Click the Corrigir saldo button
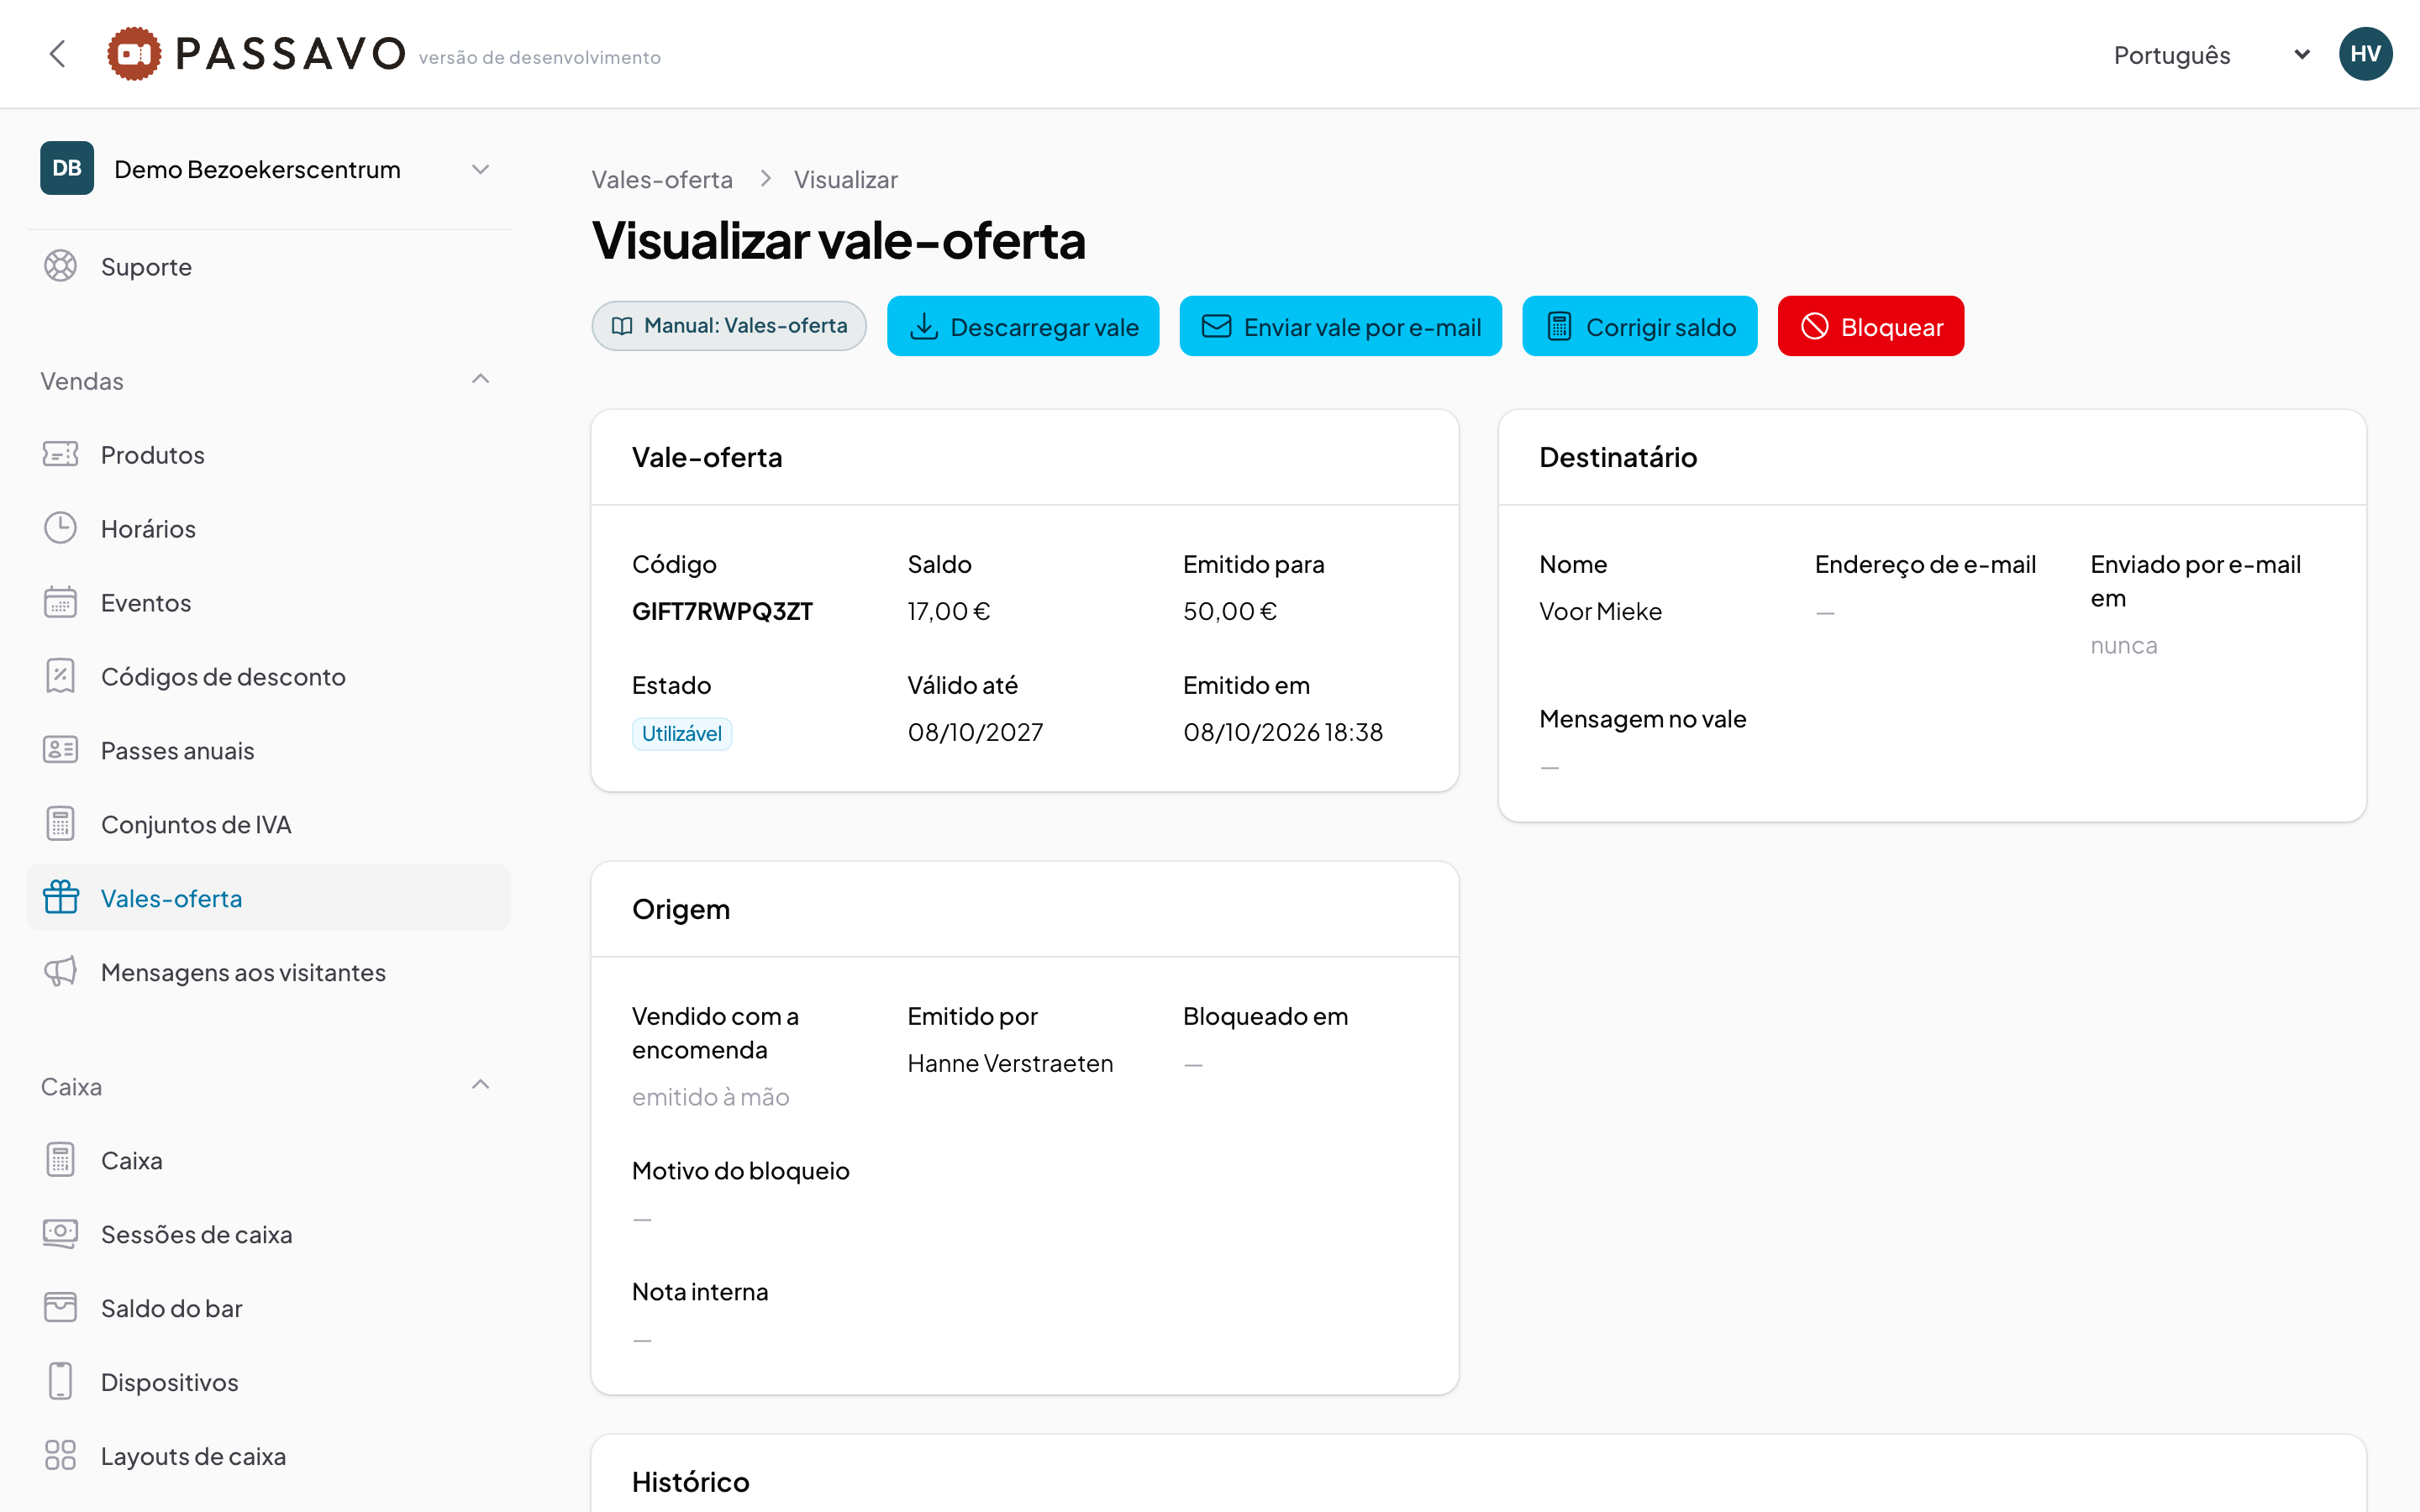This screenshot has height=1512, width=2420. tap(1639, 326)
